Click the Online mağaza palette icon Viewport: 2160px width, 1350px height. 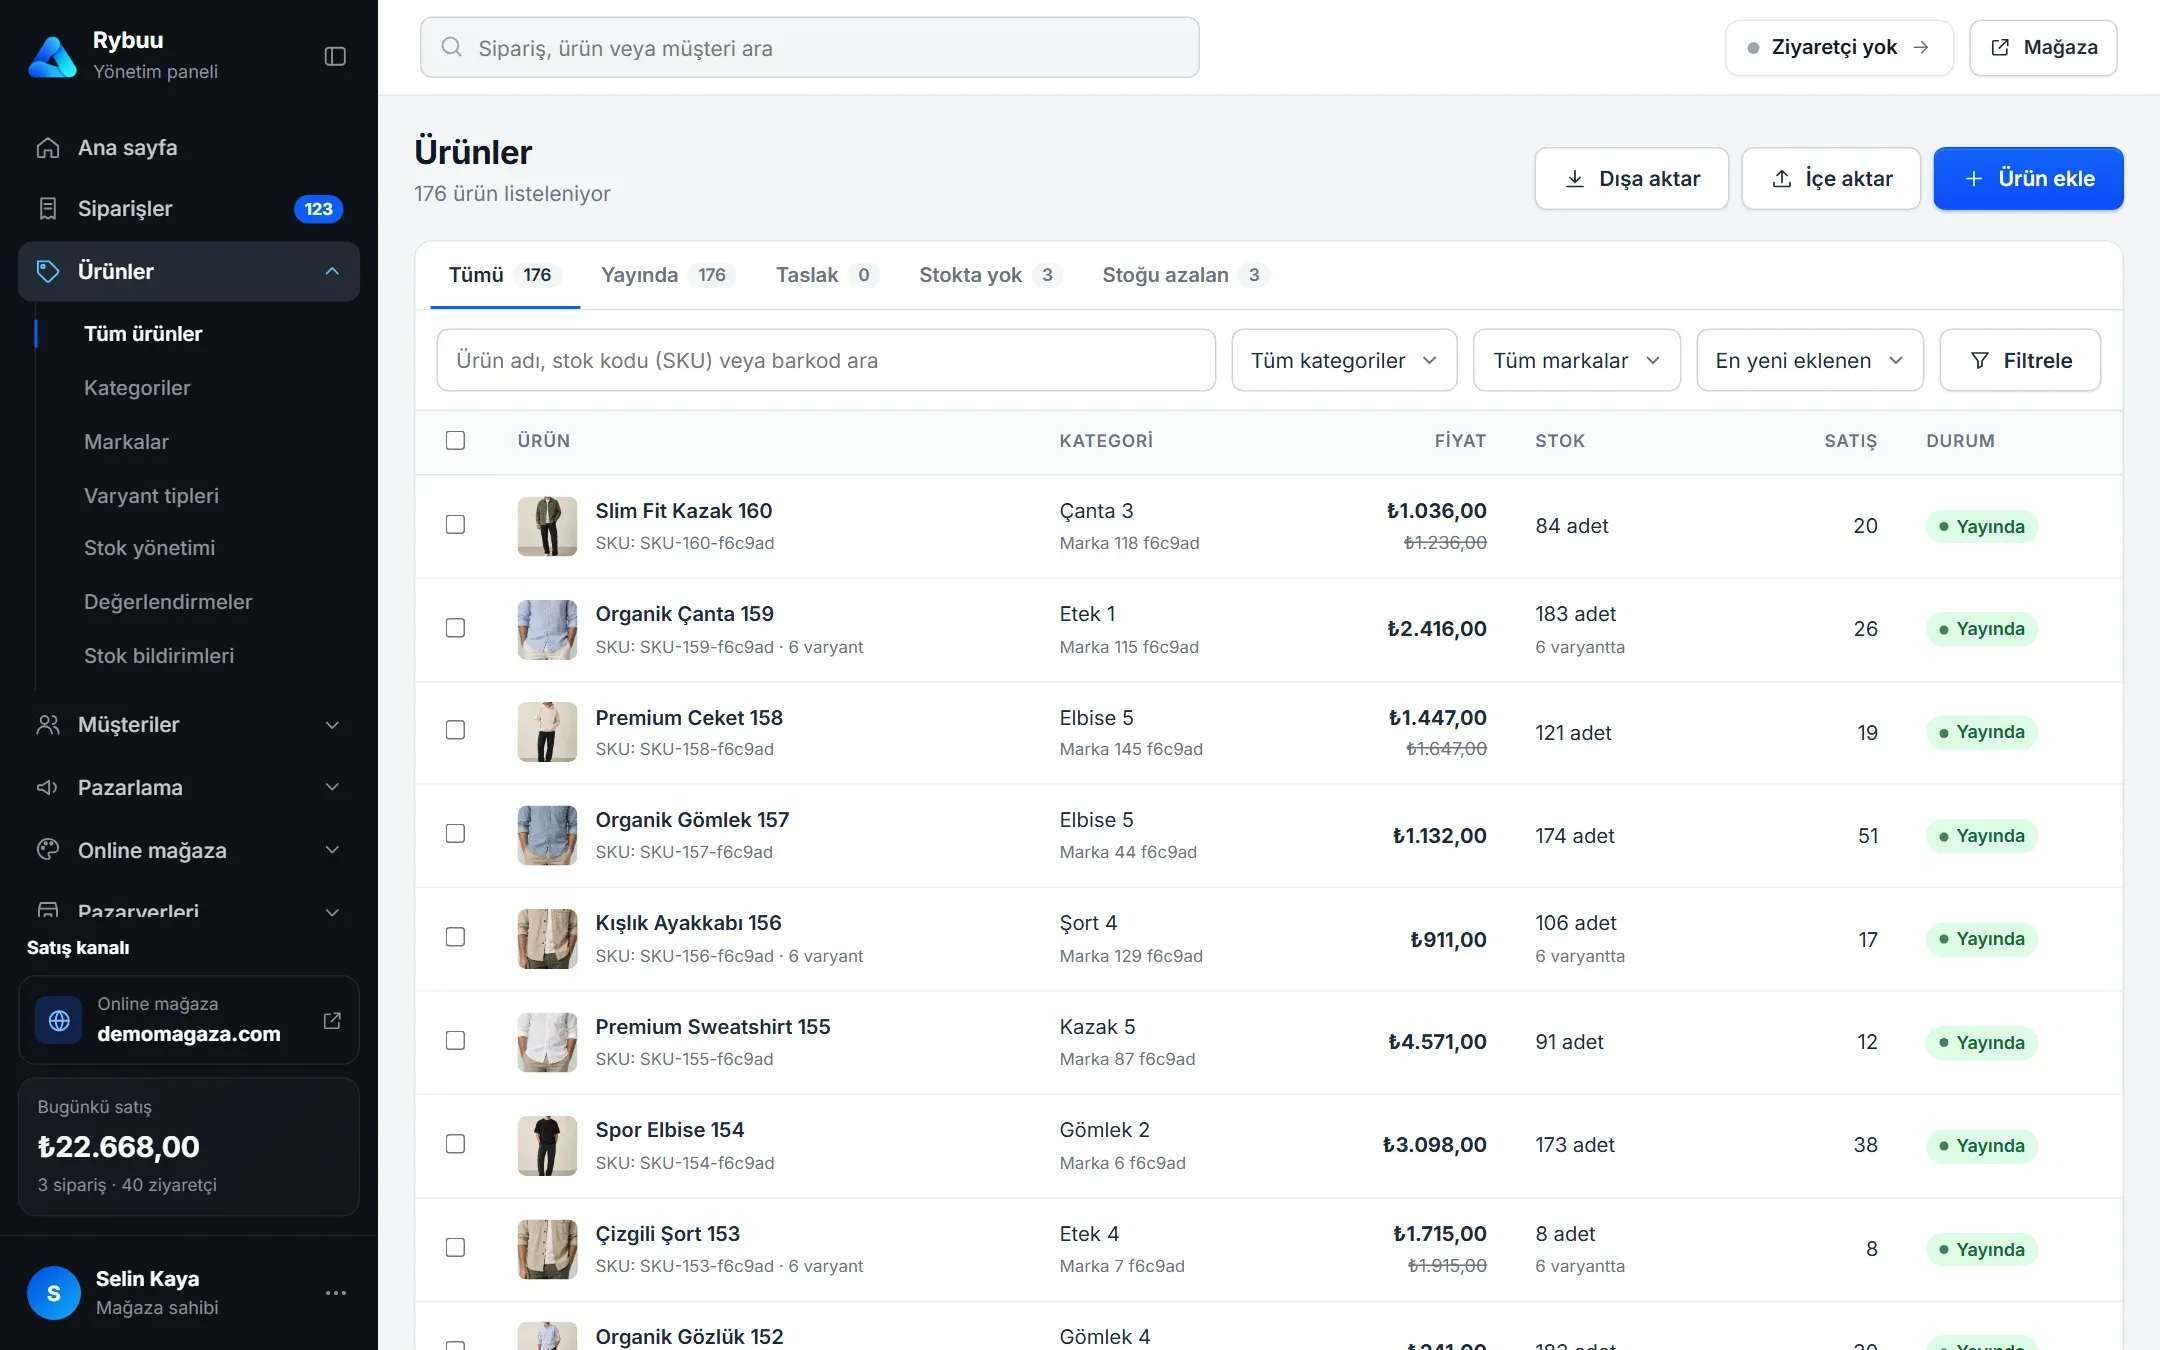[x=48, y=850]
